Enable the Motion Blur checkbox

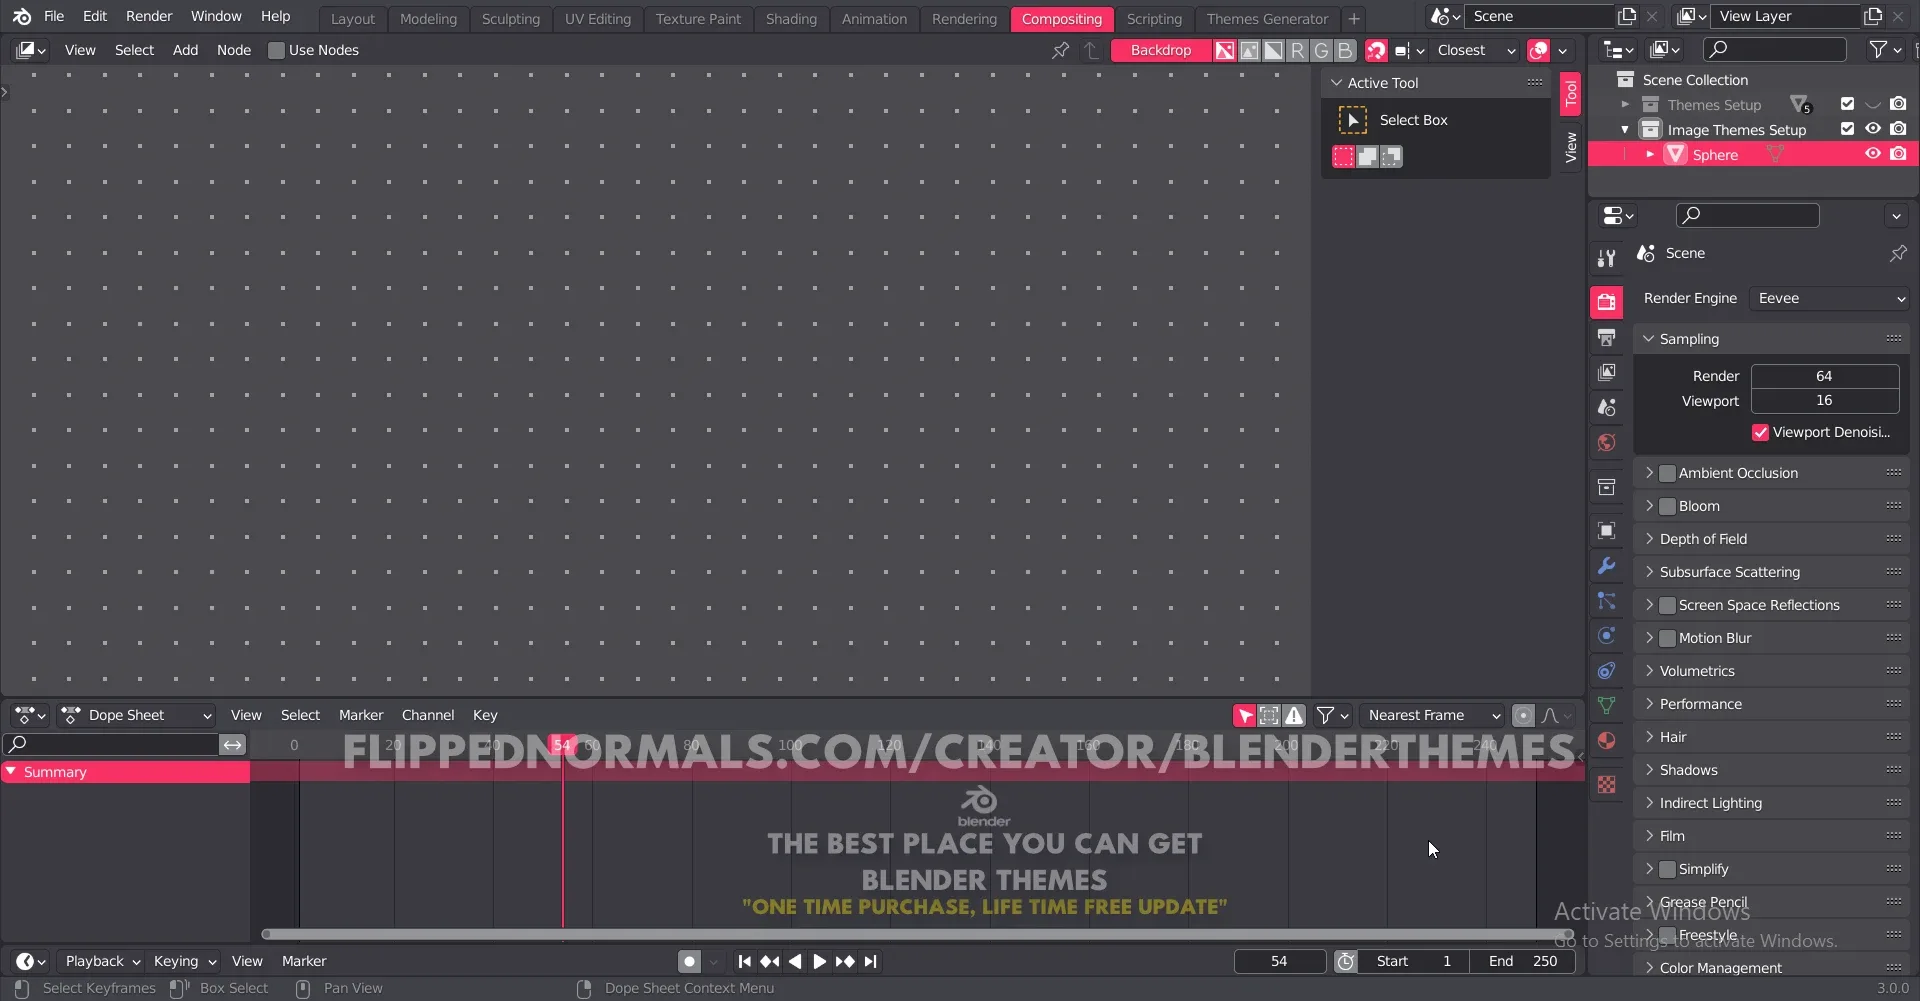click(1667, 638)
